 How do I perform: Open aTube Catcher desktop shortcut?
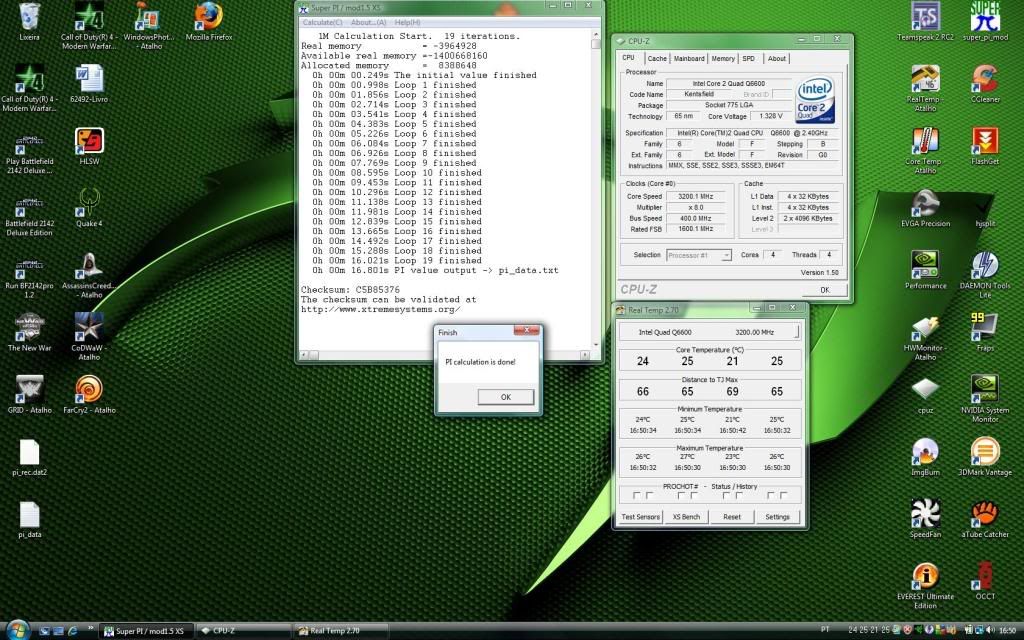pos(985,515)
